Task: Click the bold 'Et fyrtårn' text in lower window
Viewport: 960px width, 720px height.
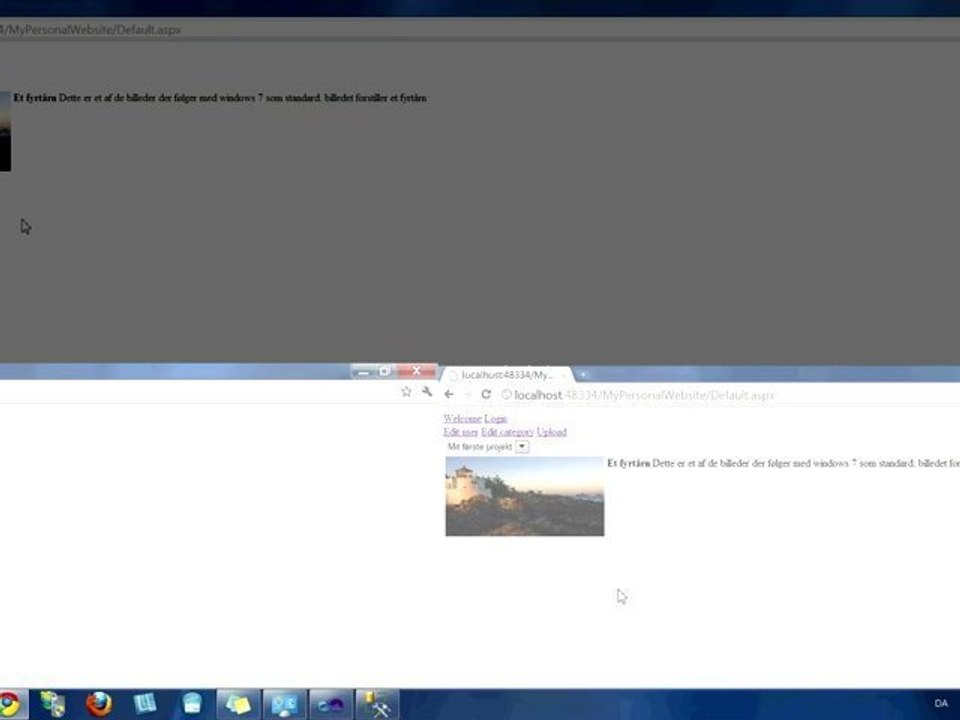Action: click(x=628, y=463)
